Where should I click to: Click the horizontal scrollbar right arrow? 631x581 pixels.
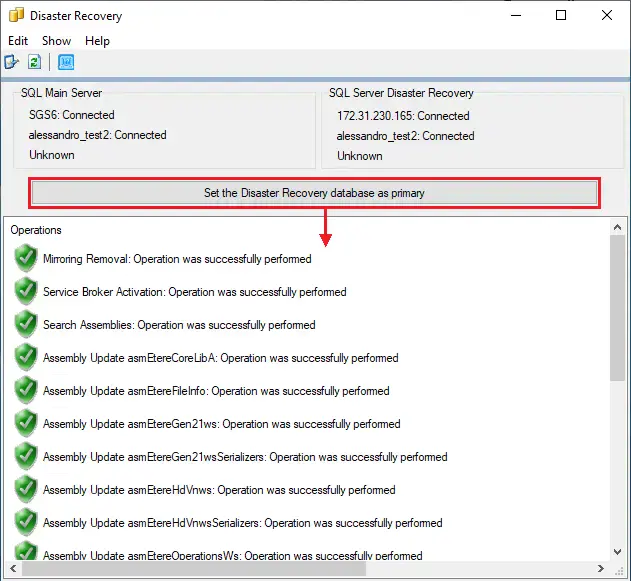click(602, 569)
